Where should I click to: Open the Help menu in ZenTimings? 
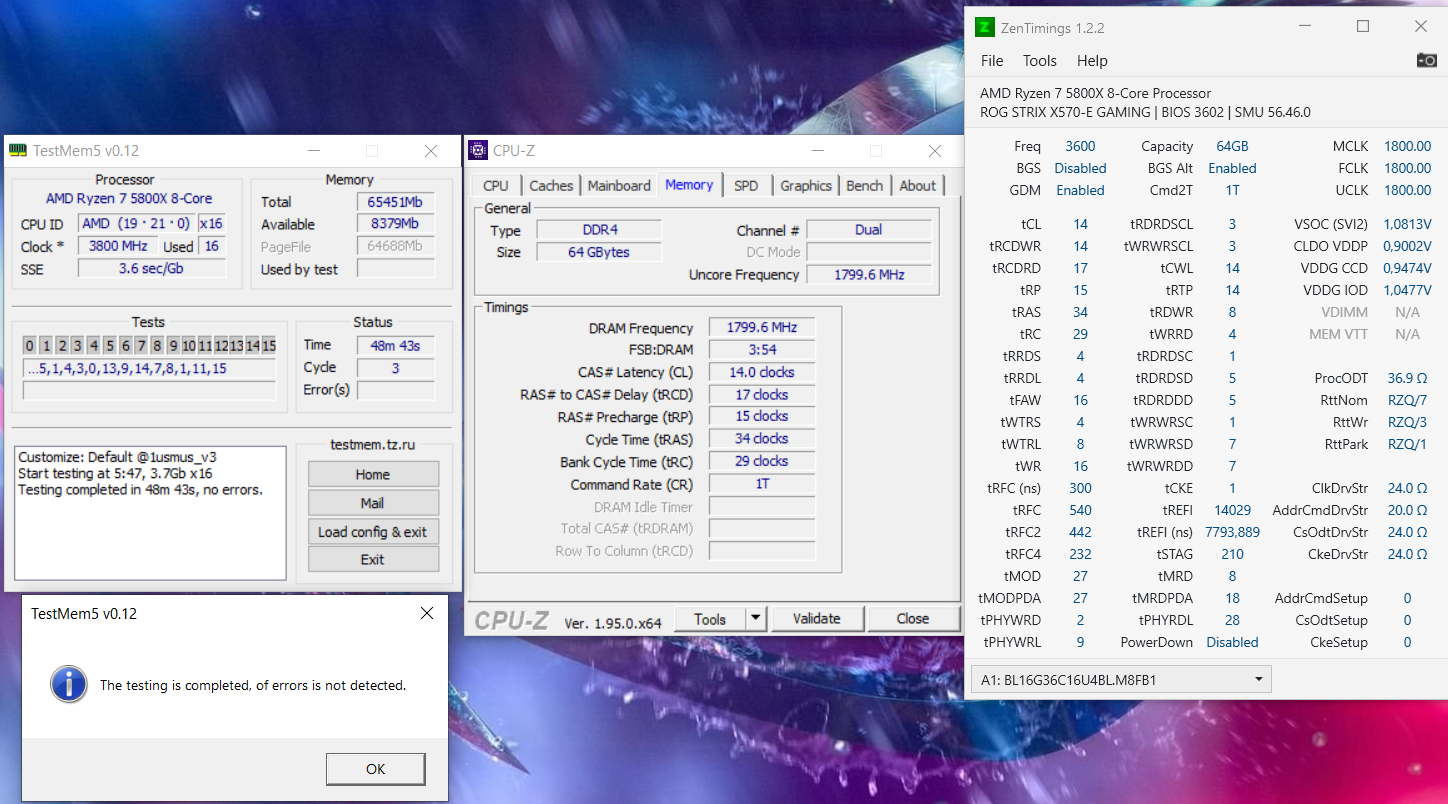click(1092, 61)
